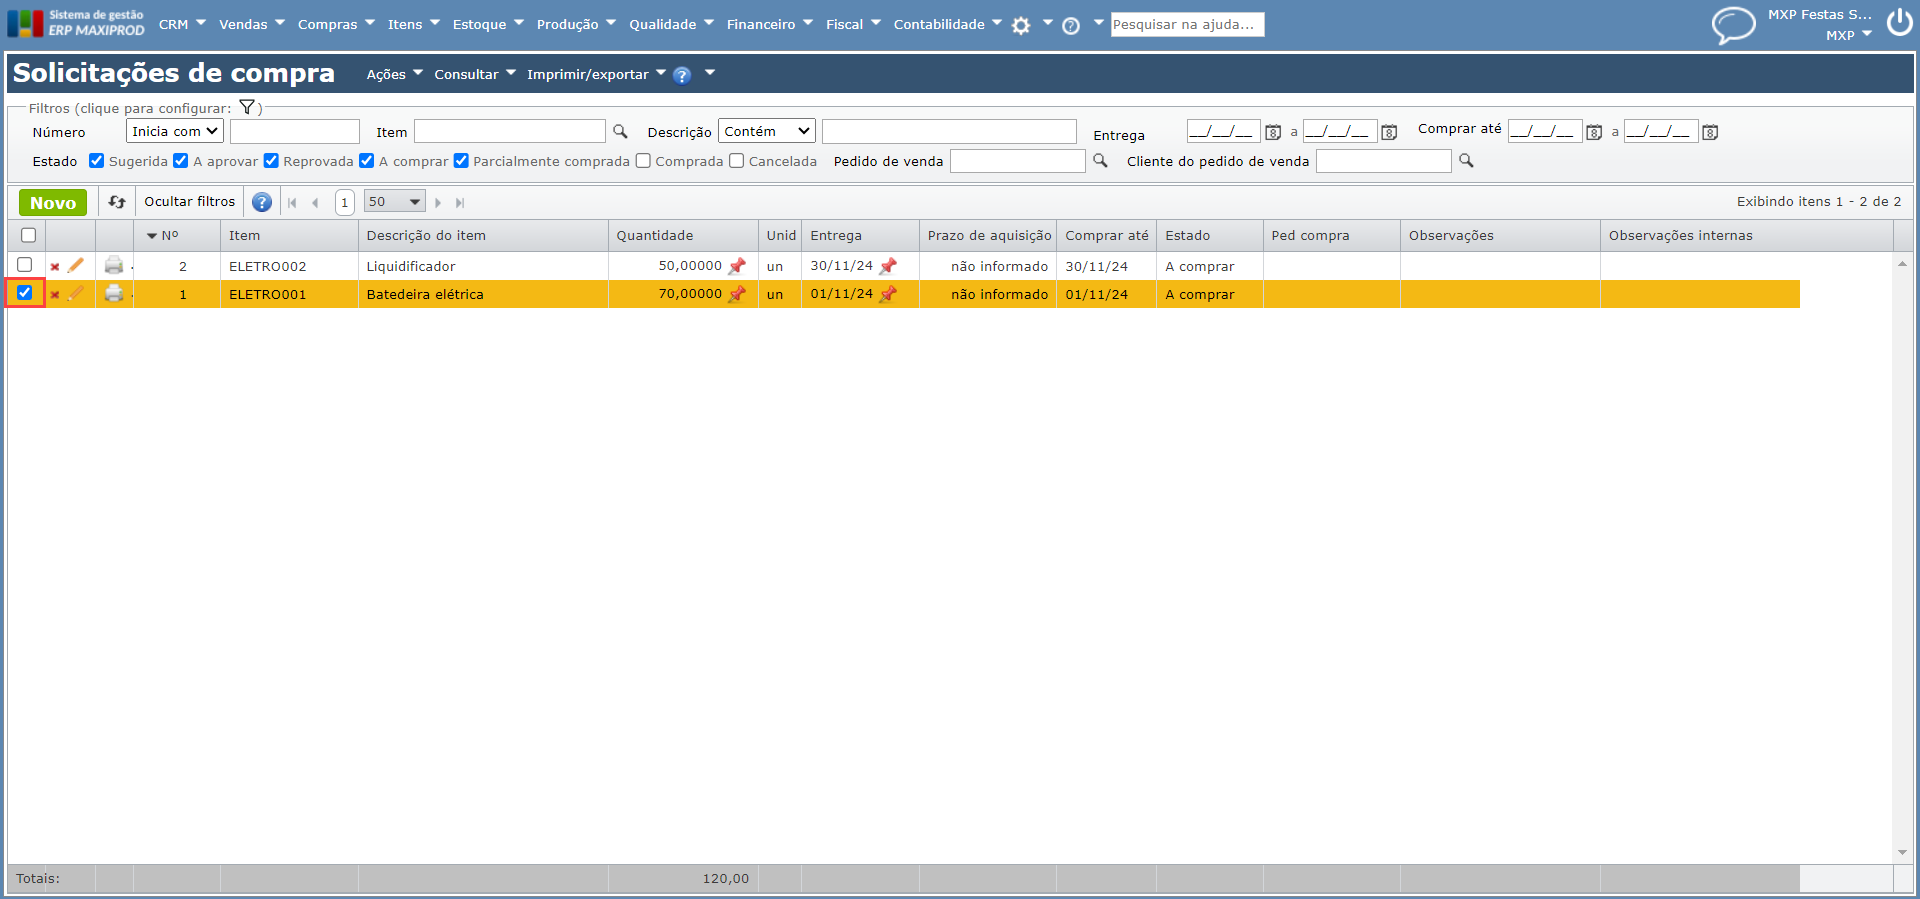Click the power logout icon
1920x899 pixels.
click(1900, 22)
